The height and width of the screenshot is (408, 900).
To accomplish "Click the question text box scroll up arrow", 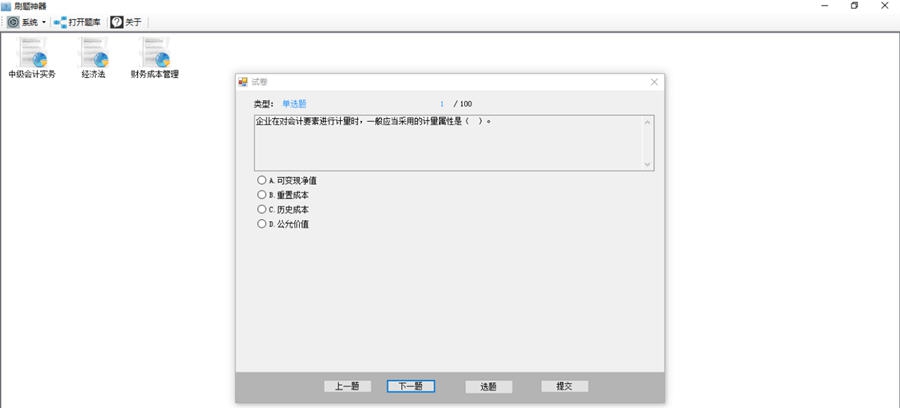I will click(x=648, y=122).
